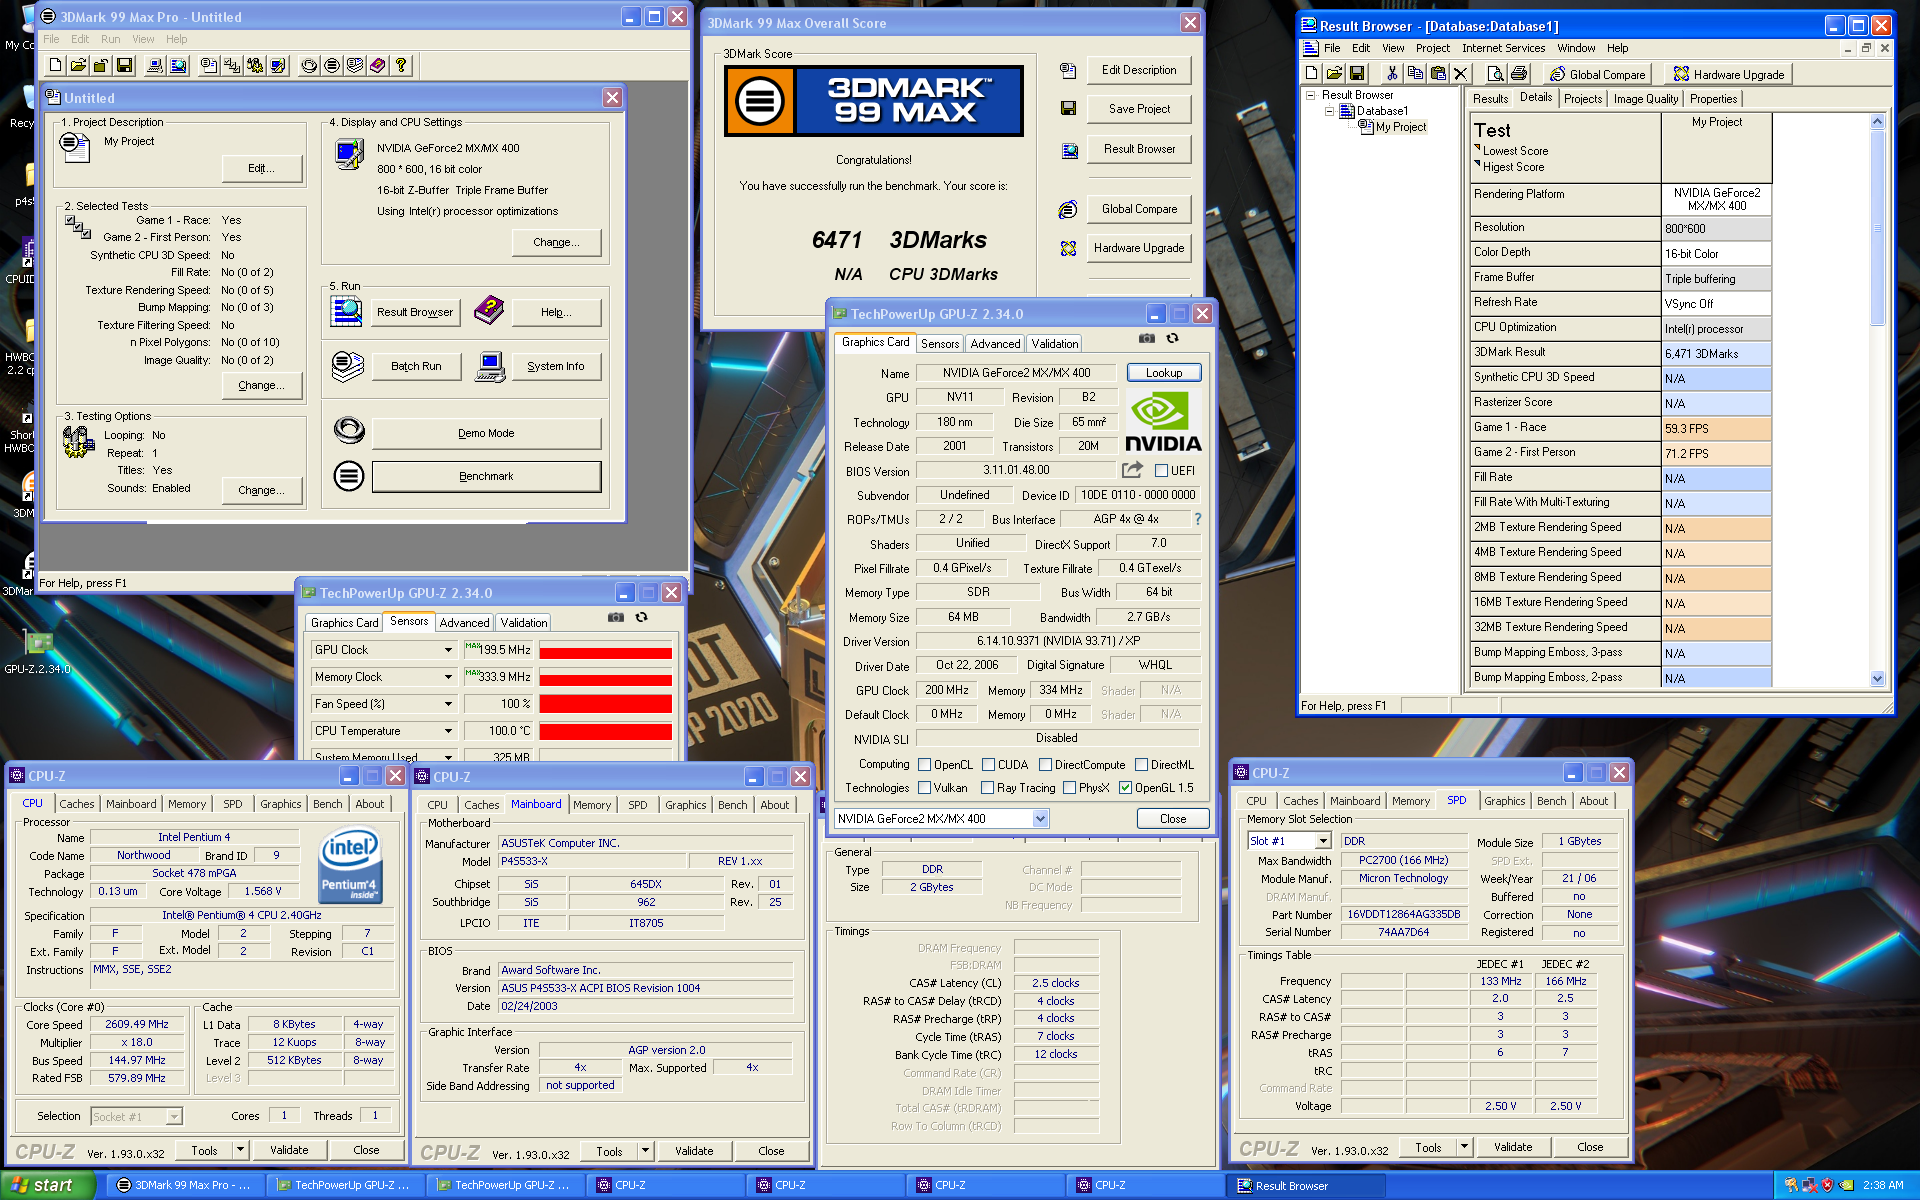
Task: Open the Socket #1 selection dropdown in CPU-Z
Action: pyautogui.click(x=174, y=1117)
